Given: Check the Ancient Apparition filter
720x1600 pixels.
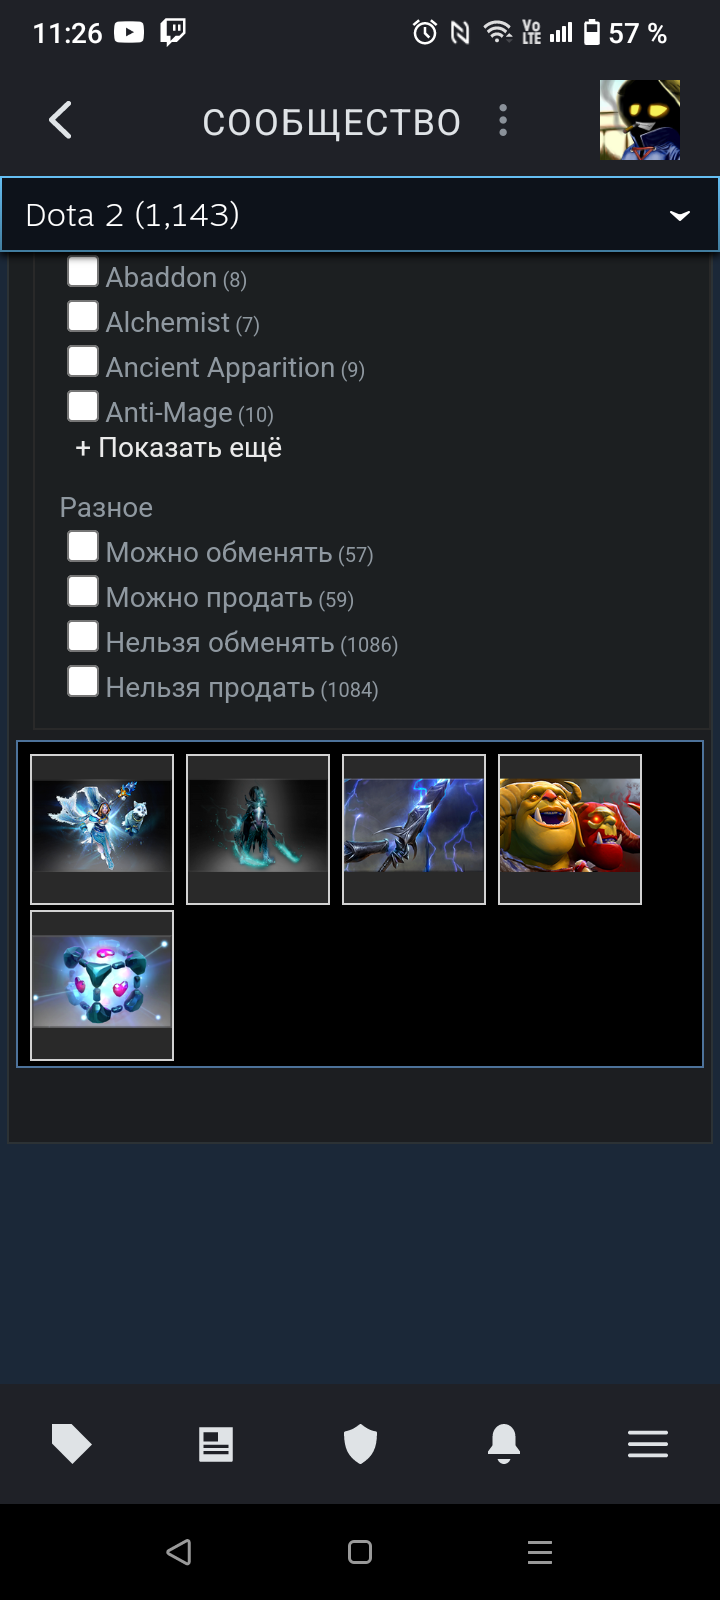Looking at the screenshot, I should coord(83,362).
